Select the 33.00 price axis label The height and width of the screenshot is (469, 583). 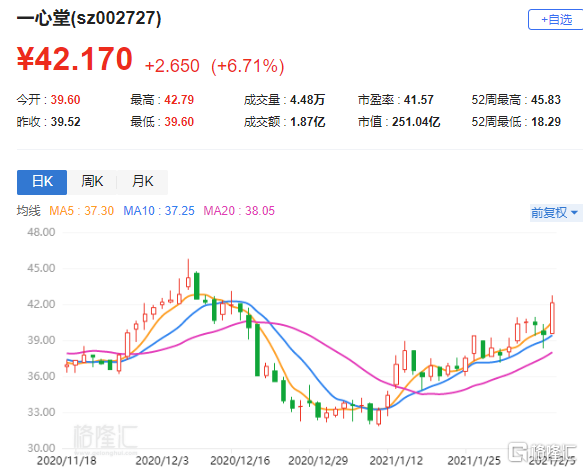click(41, 412)
